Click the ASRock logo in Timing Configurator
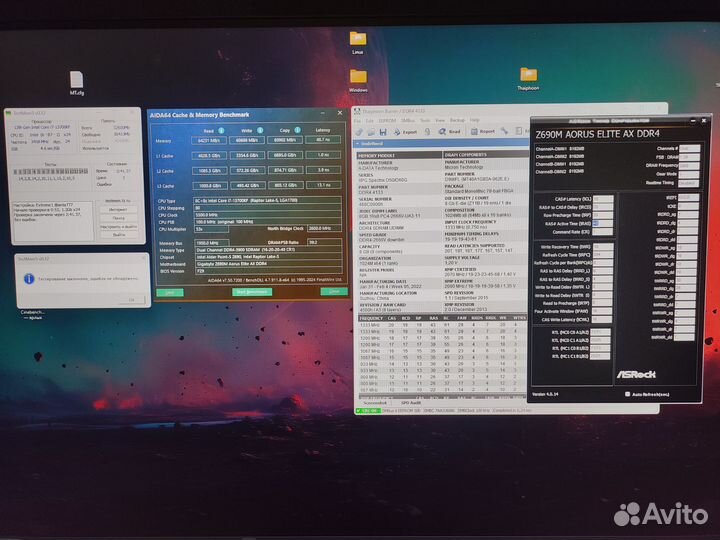The height and width of the screenshot is (540, 720). [636, 374]
